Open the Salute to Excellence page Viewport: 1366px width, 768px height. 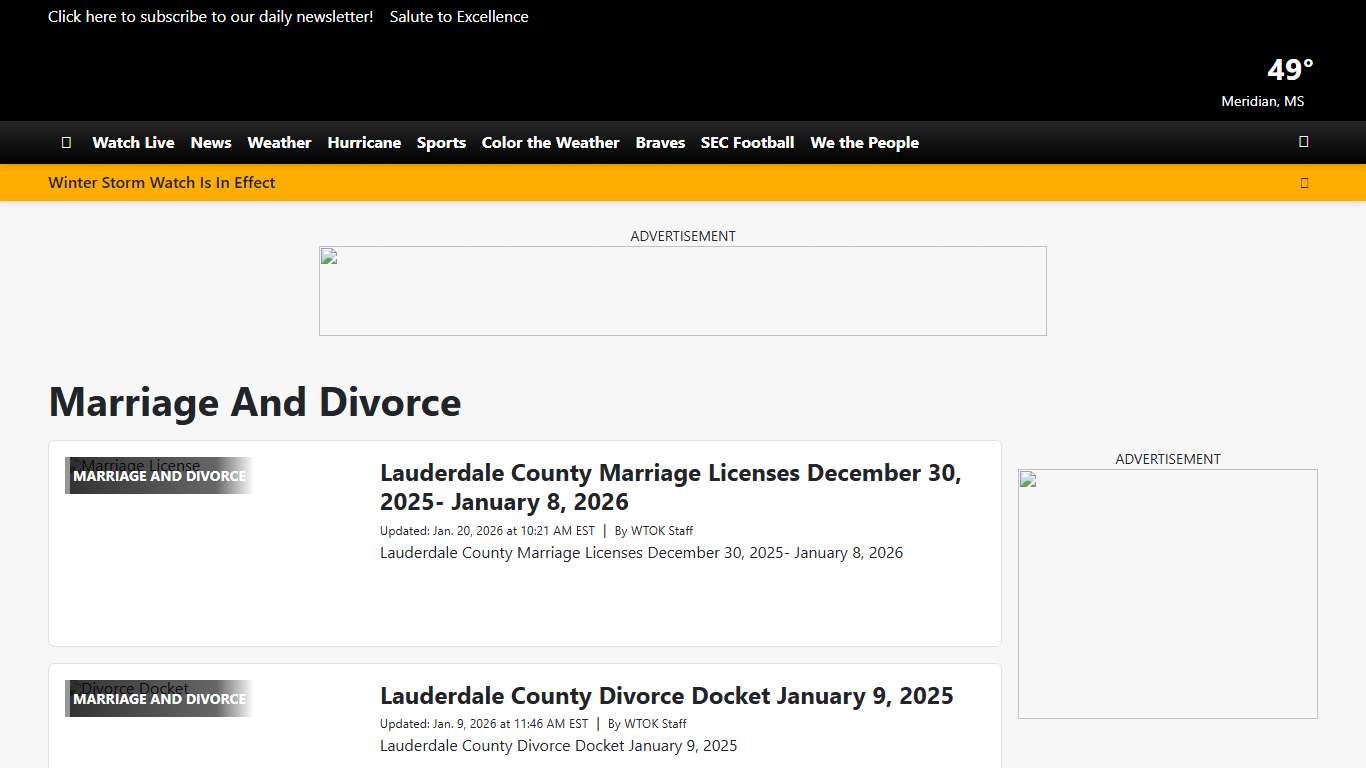point(458,16)
